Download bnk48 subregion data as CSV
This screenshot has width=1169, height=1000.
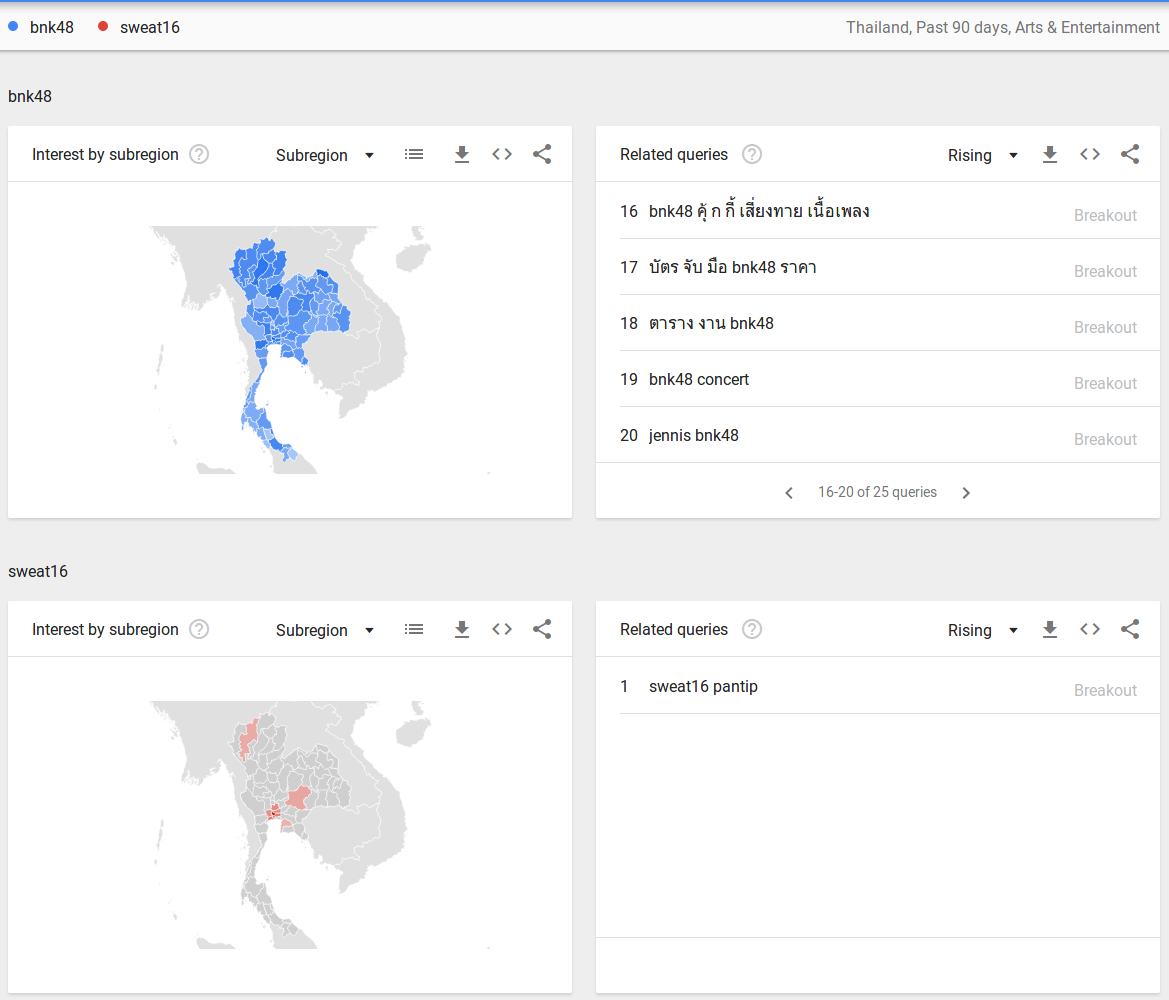point(462,154)
